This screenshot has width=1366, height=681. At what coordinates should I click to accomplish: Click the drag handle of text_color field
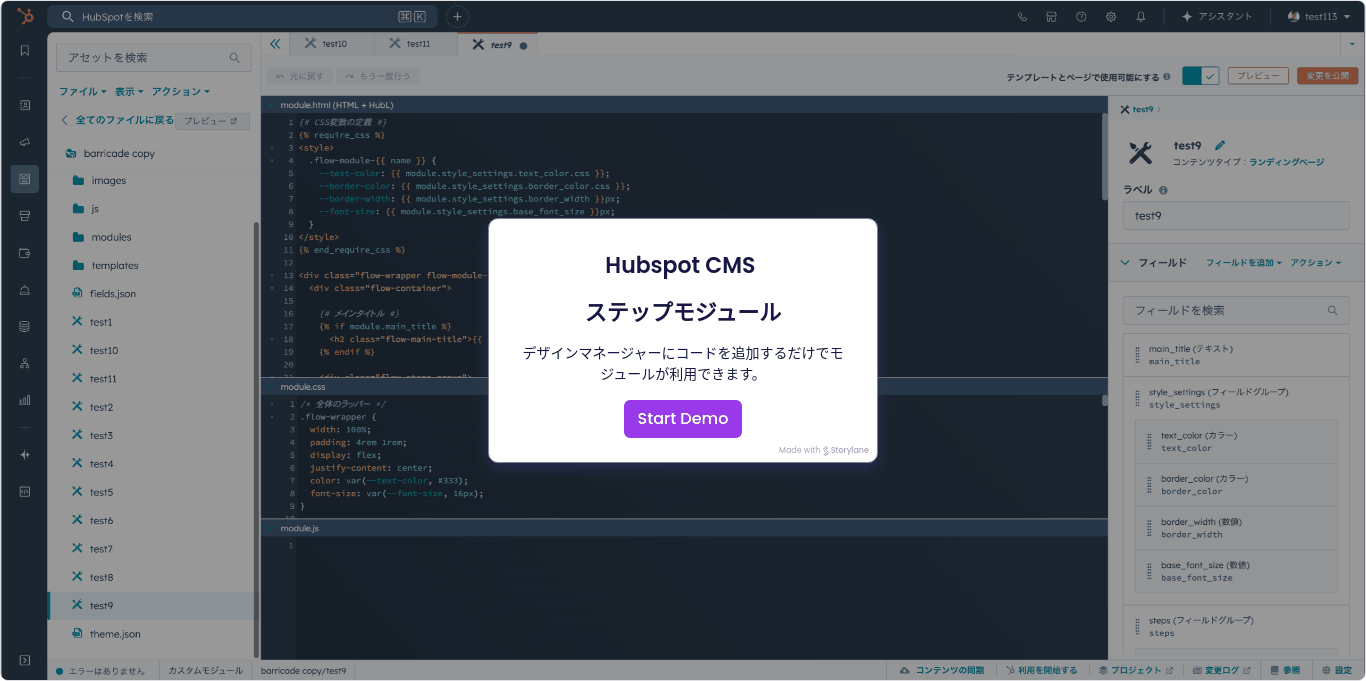[x=1149, y=442]
